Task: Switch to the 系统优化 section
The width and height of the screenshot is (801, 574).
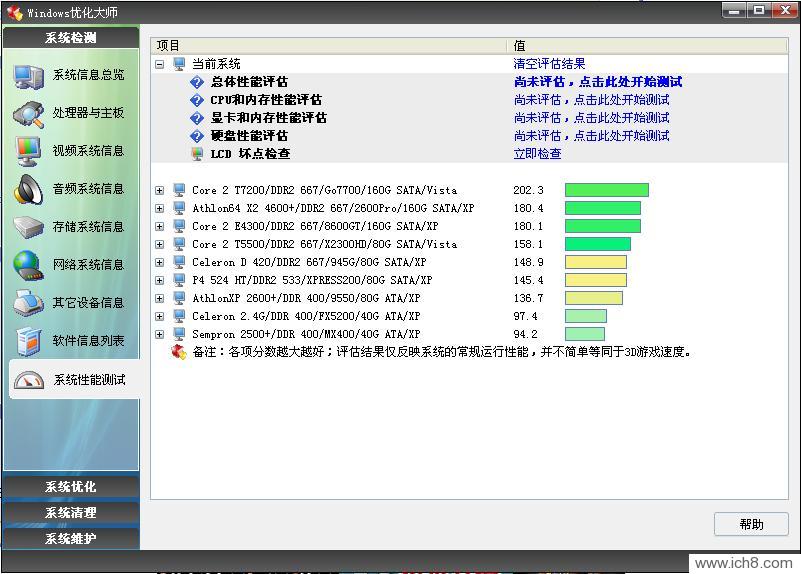Action: [x=71, y=486]
